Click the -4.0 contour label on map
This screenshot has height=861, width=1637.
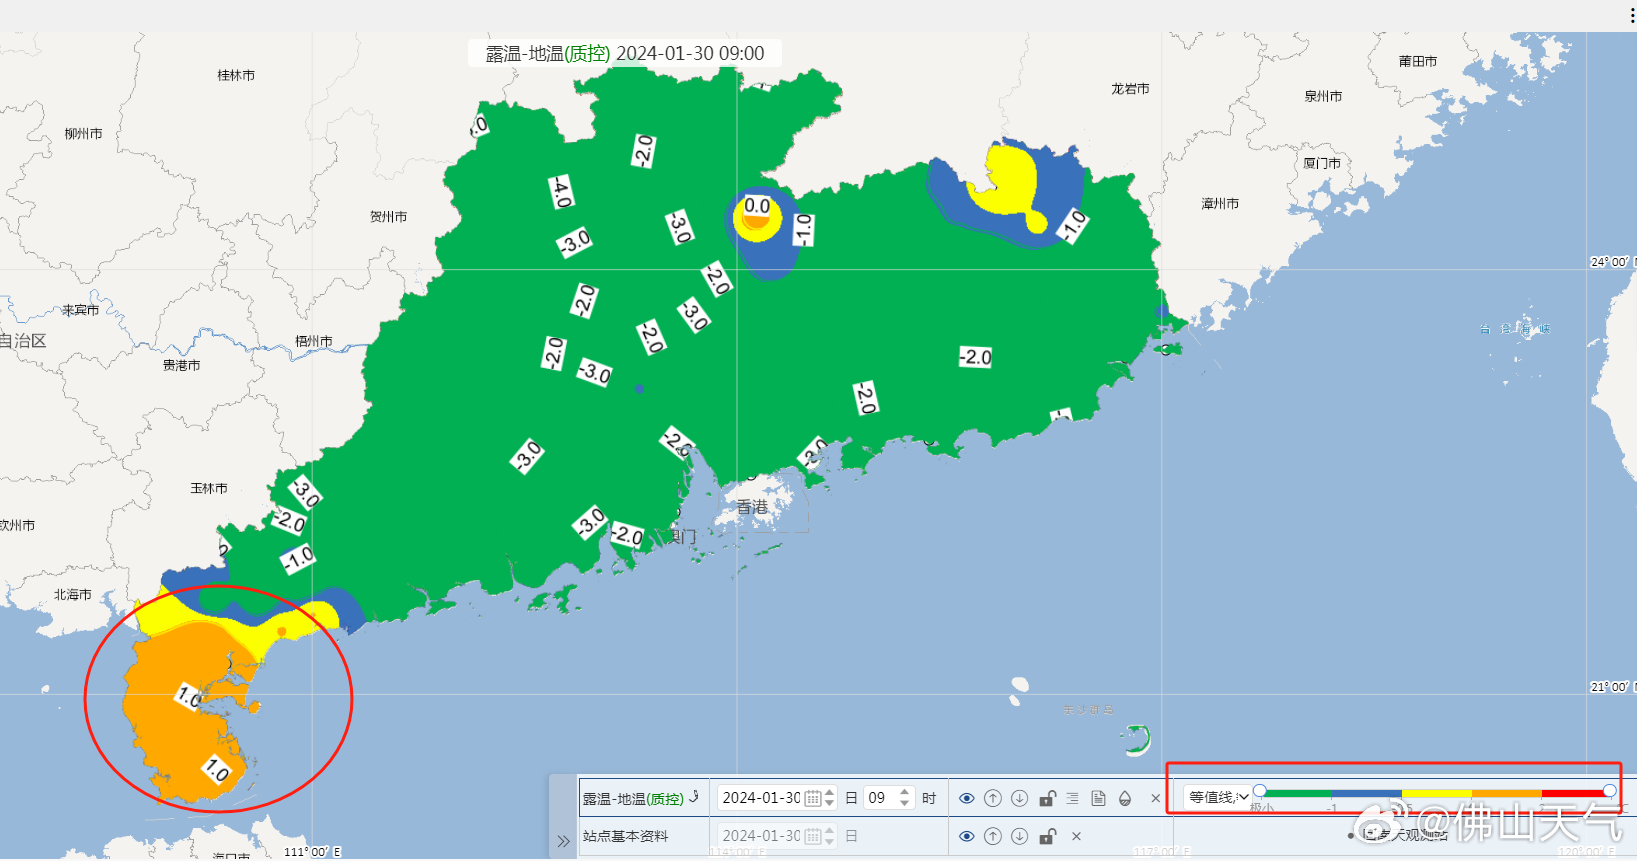tap(561, 192)
